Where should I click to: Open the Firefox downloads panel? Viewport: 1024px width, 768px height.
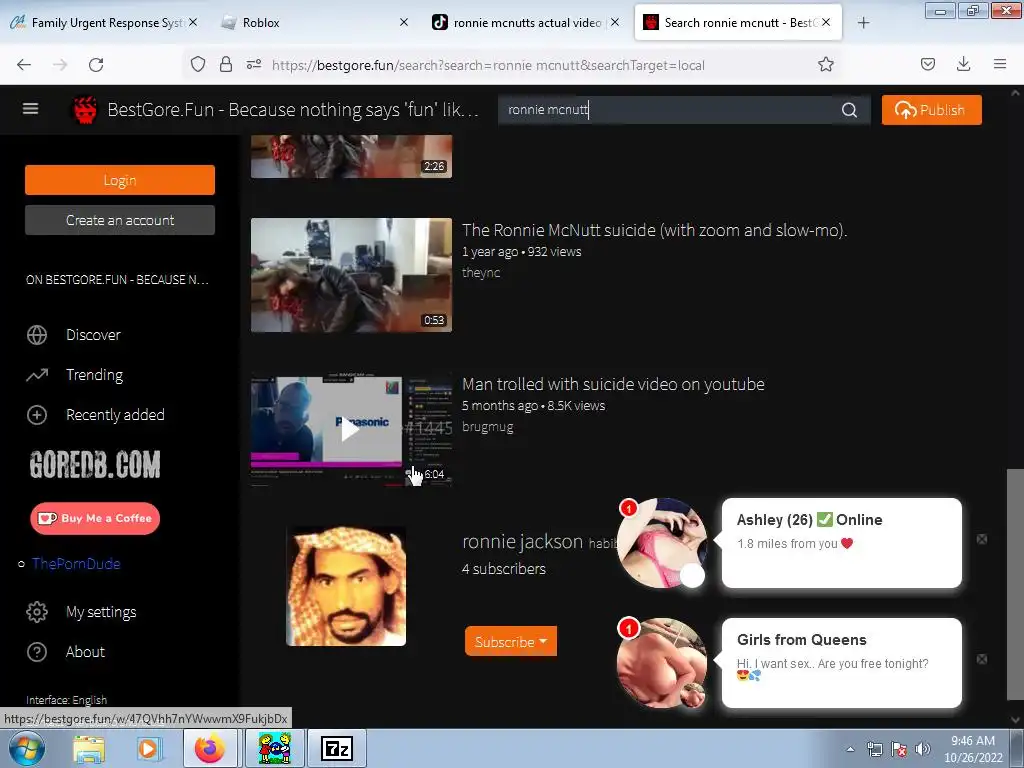(963, 64)
